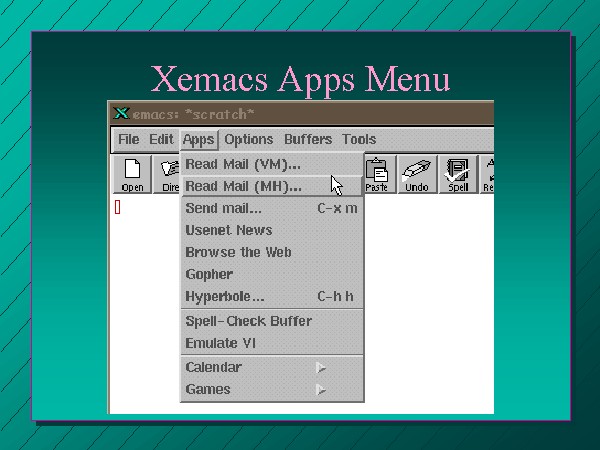Screen dimensions: 600x450
Task: Click the Dired folder toolbar icon
Action: [x=167, y=174]
